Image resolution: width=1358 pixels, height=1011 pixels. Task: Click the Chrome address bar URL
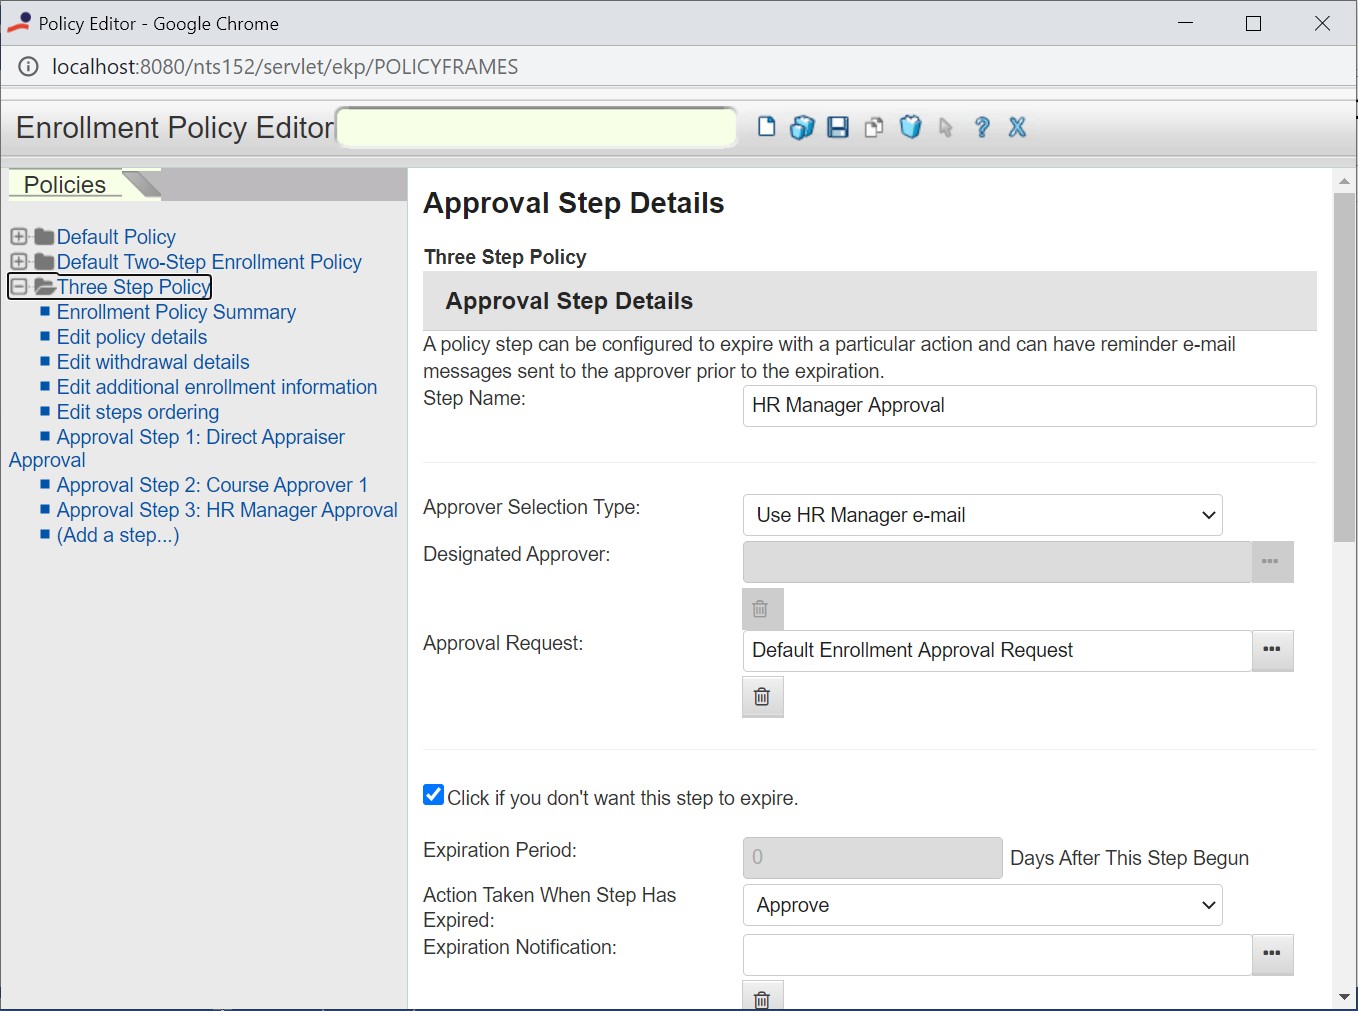[285, 67]
